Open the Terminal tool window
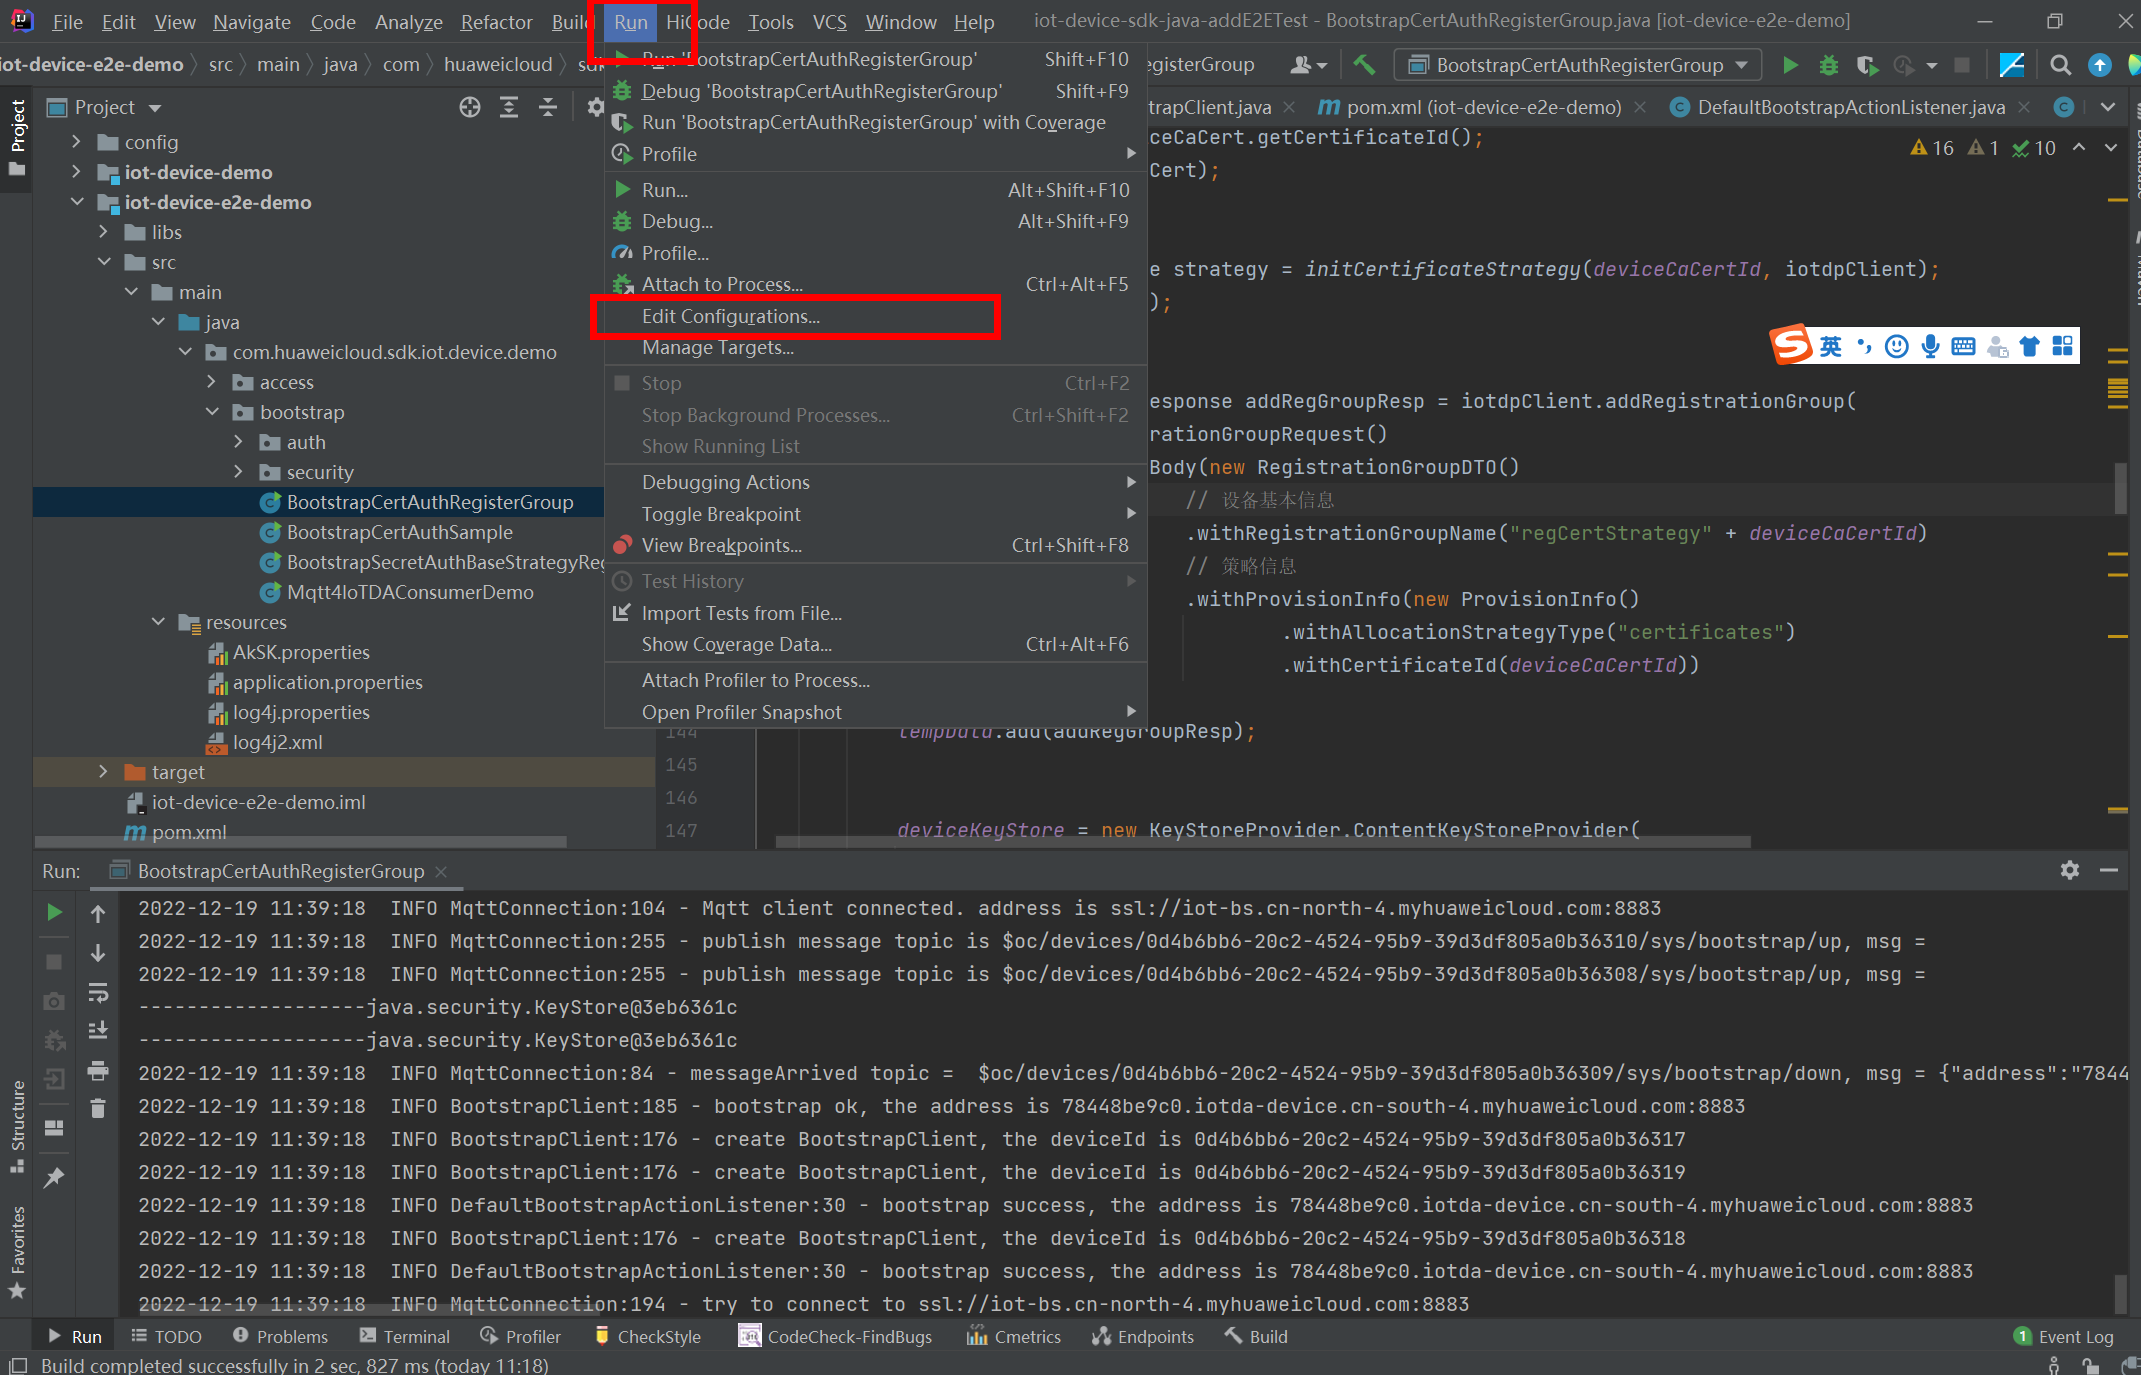 405,1337
